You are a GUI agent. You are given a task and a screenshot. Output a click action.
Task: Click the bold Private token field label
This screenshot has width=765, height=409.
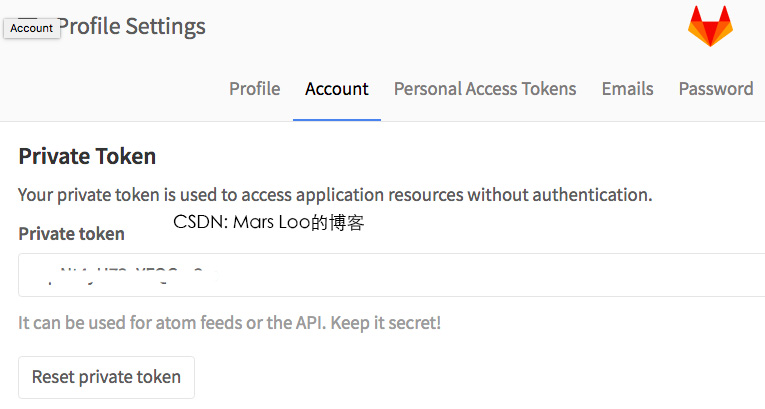pos(71,234)
